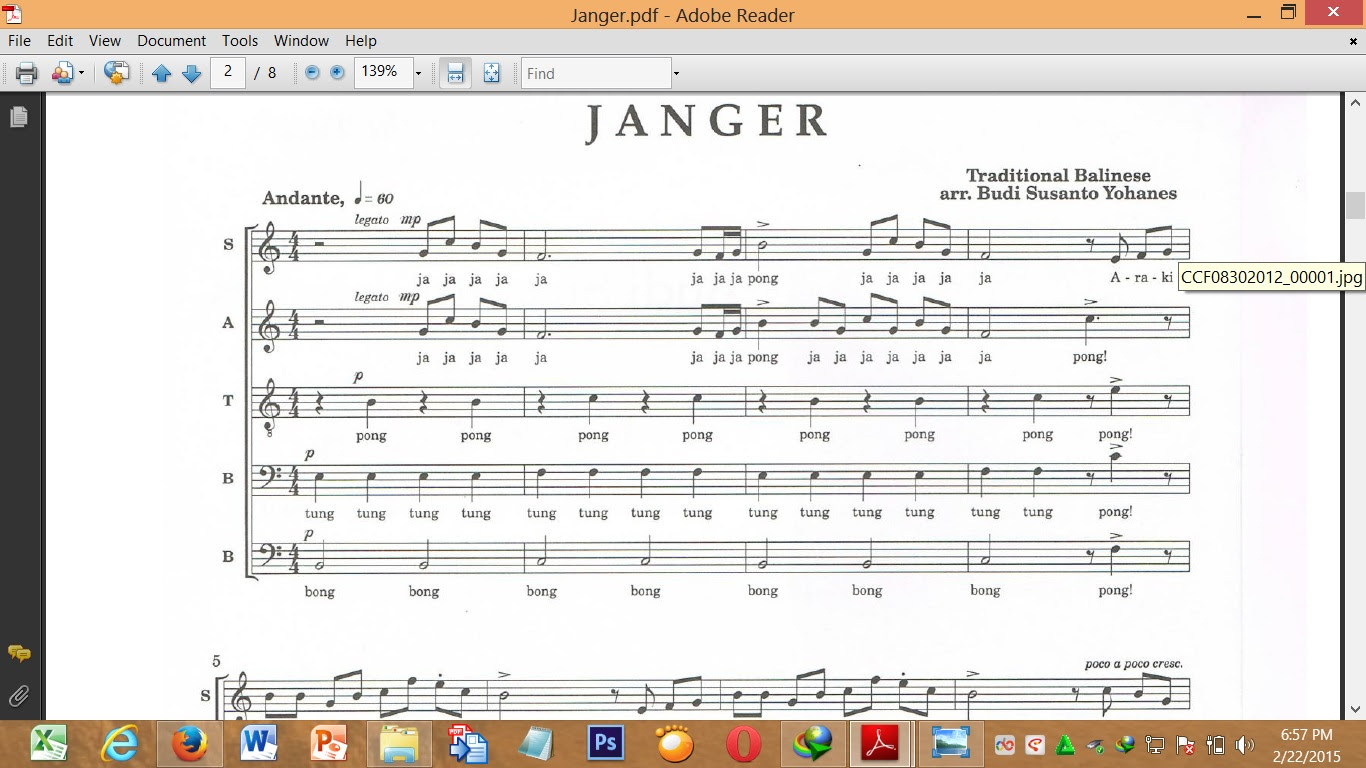Click the PDF converter taskbar icon
Screen dimensions: 1366x768
(466, 743)
